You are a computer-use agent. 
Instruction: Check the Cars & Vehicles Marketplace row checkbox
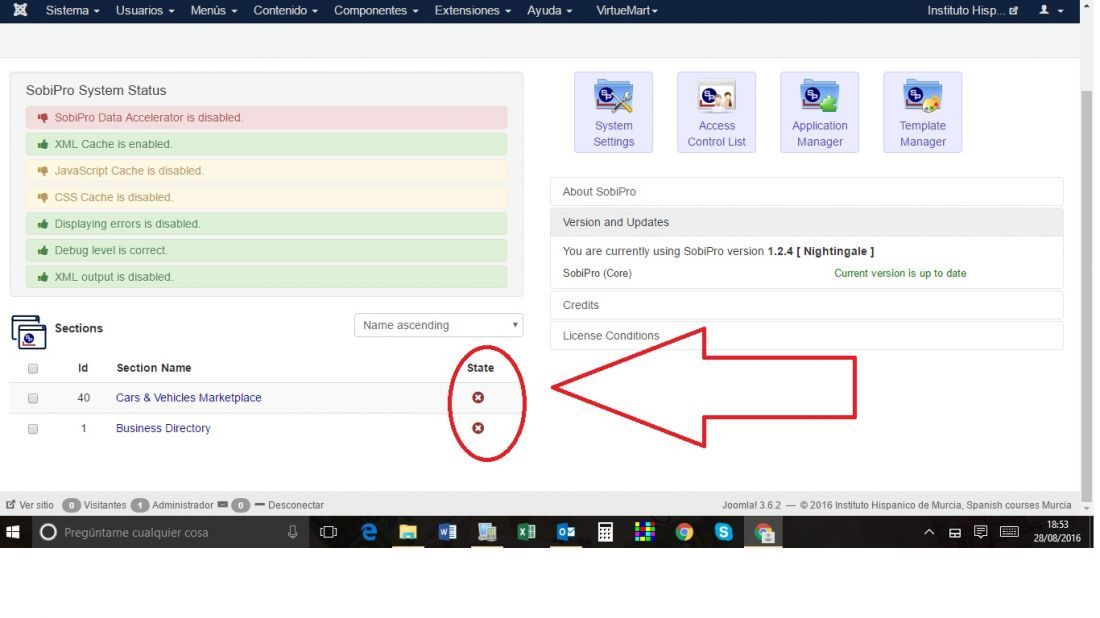33,398
